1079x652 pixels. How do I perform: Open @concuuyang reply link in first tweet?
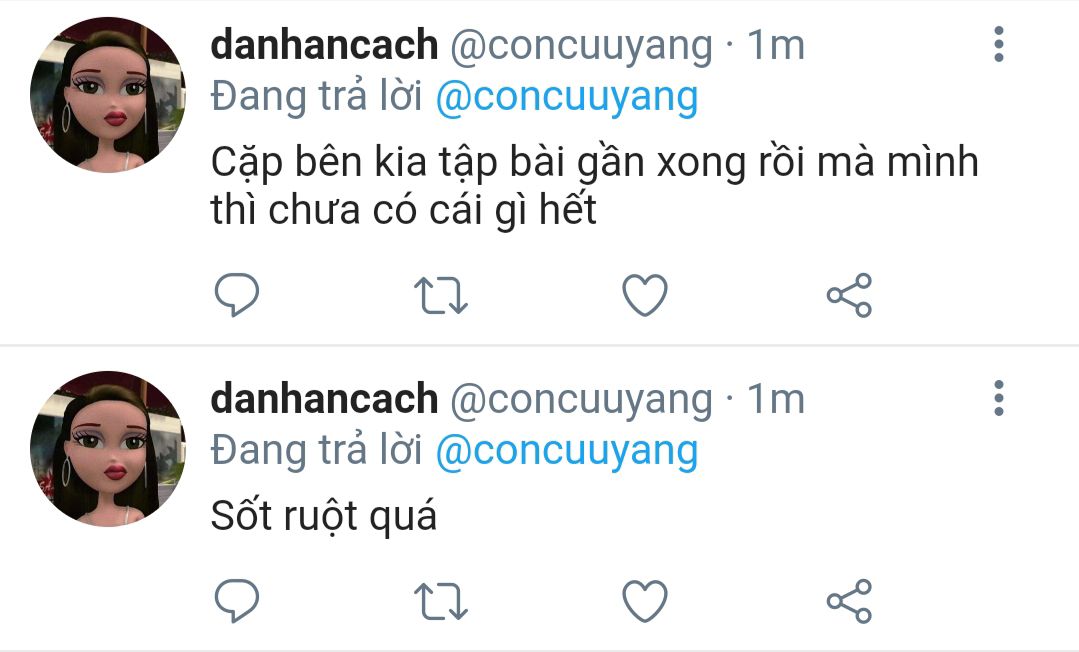pyautogui.click(x=567, y=96)
